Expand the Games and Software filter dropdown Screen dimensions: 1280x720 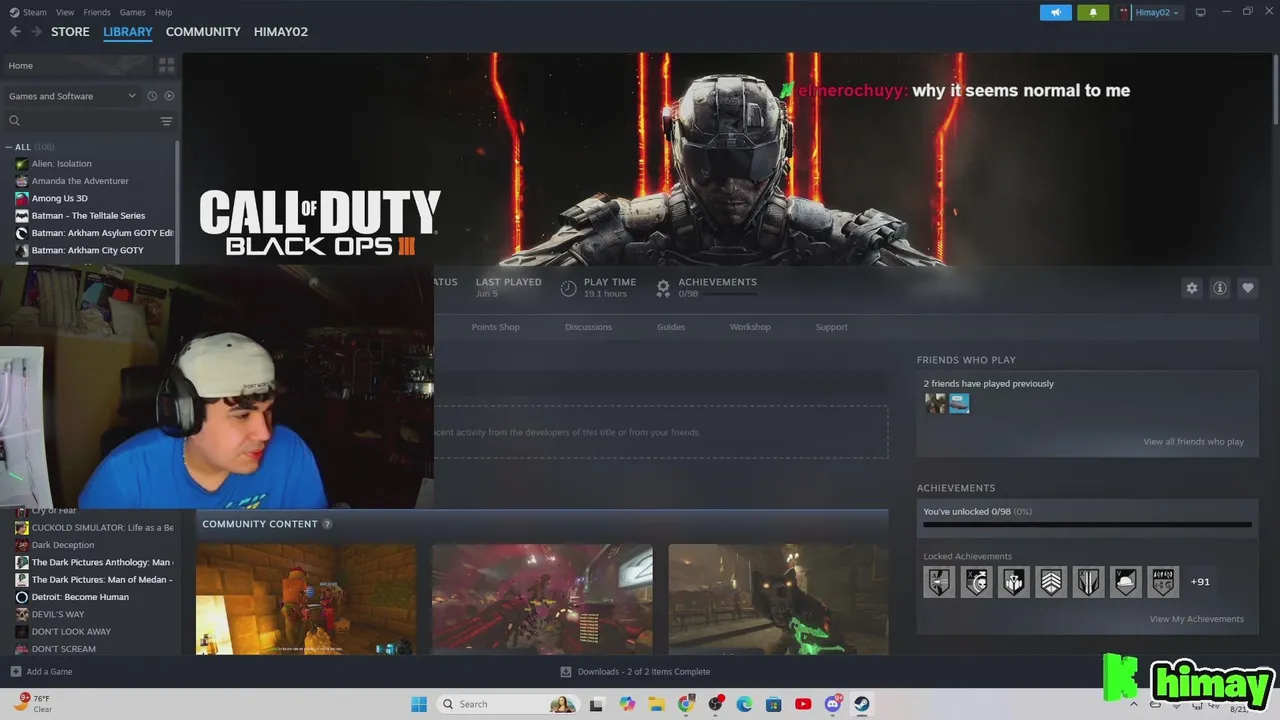72,96
